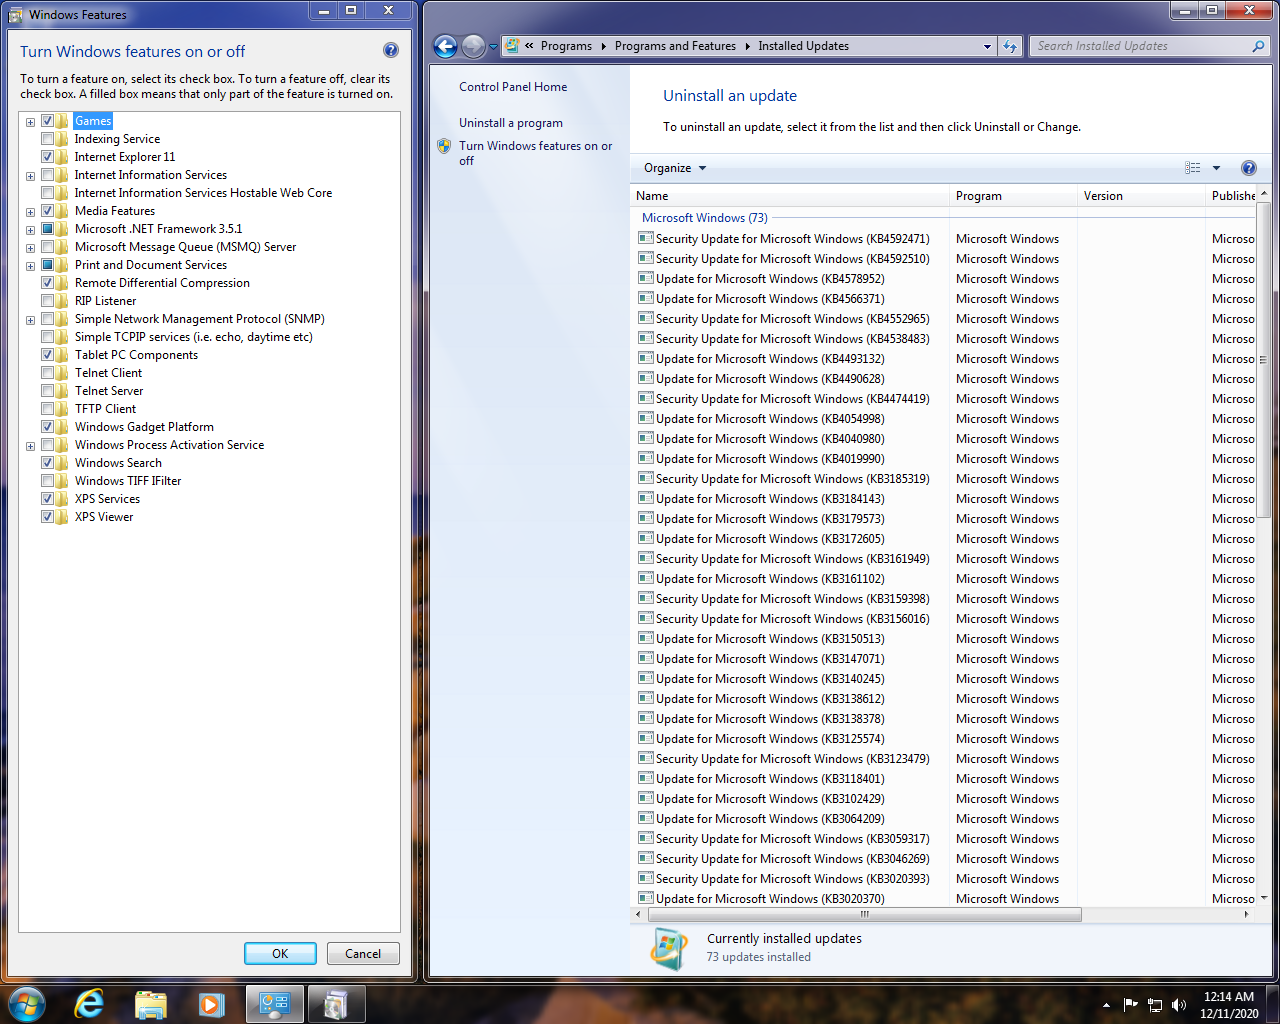Click the vertical scrollbar down arrow in updates list
This screenshot has width=1280, height=1024.
[1263, 898]
